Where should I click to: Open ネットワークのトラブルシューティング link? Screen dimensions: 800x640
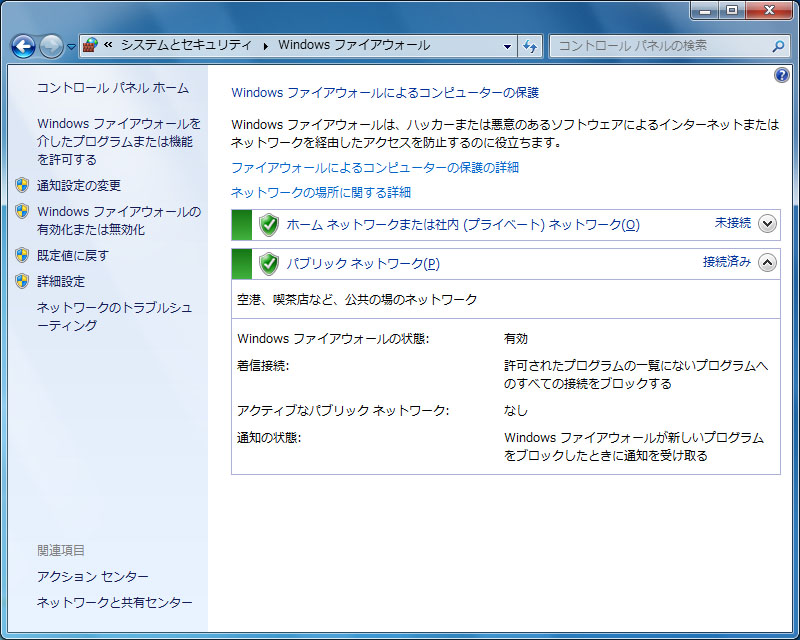click(x=114, y=316)
